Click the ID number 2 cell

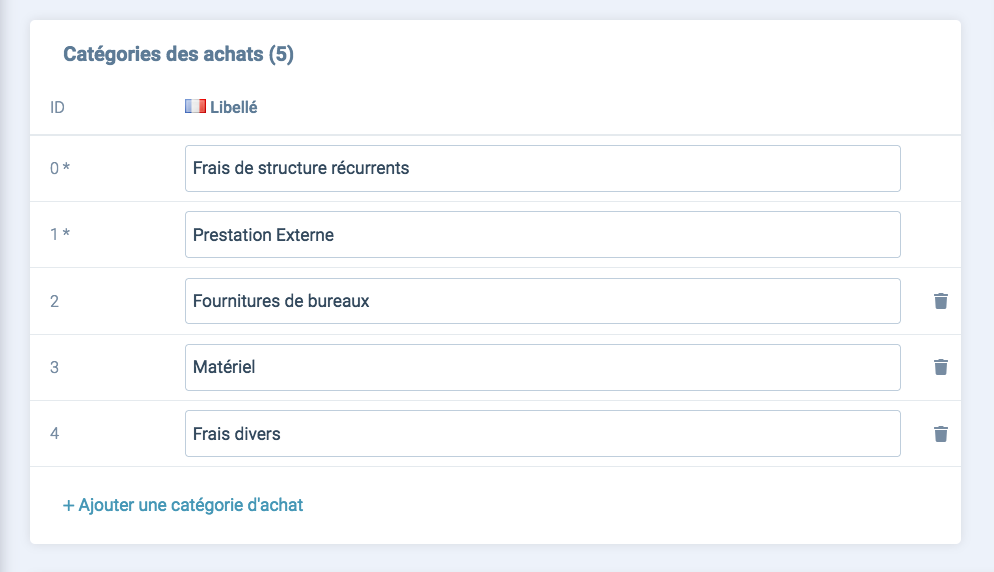tap(55, 301)
